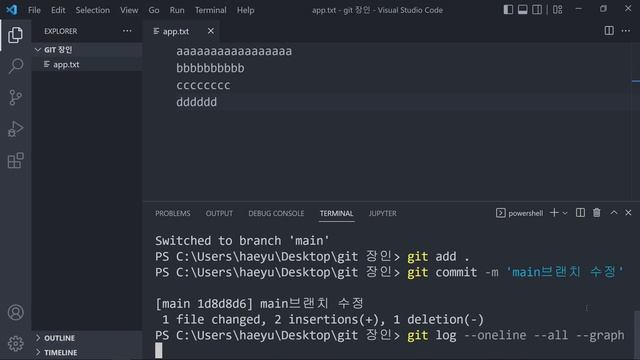
Task: Open the Go menu
Action: point(154,10)
